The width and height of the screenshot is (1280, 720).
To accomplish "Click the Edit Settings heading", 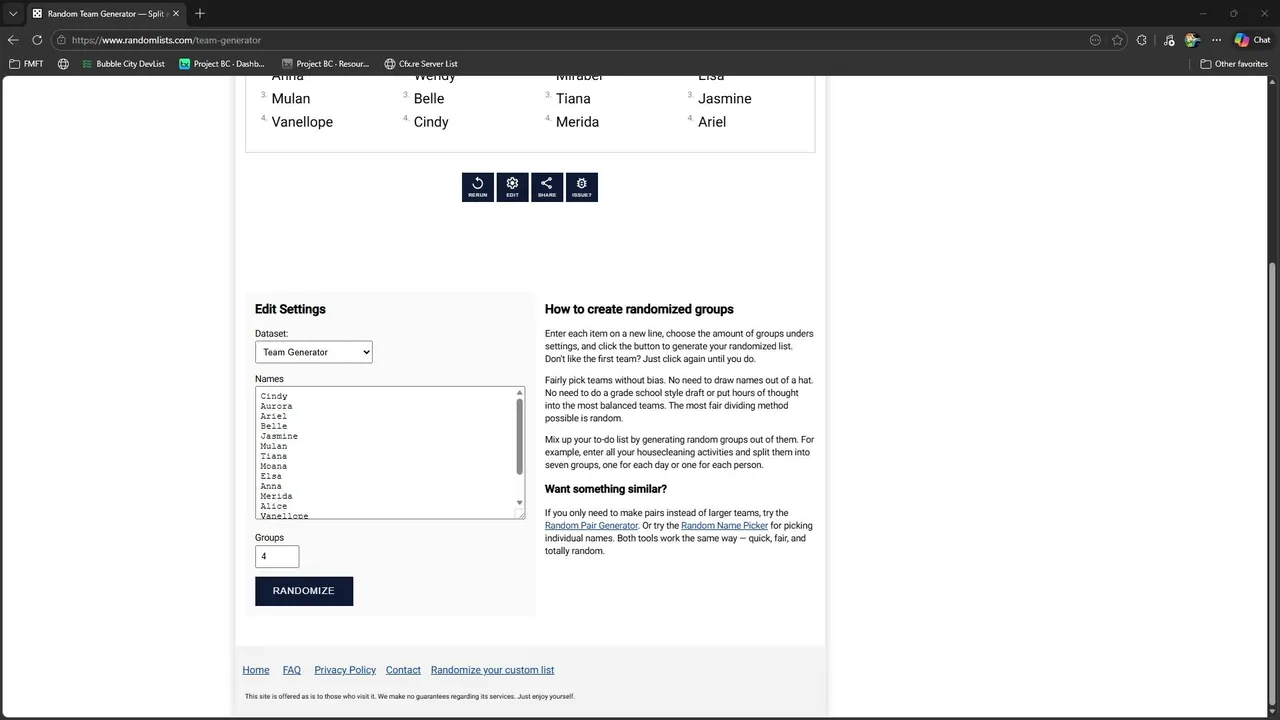I will (290, 309).
